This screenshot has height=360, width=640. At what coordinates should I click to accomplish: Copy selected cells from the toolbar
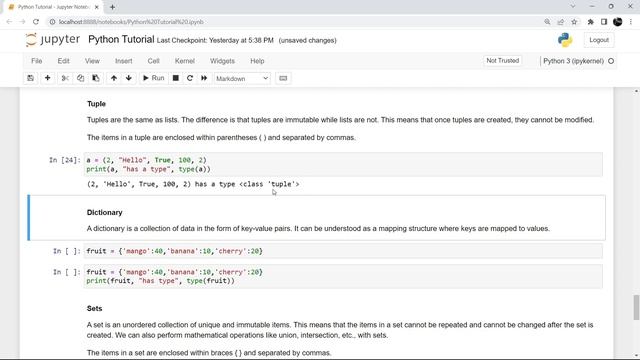tap(80, 78)
